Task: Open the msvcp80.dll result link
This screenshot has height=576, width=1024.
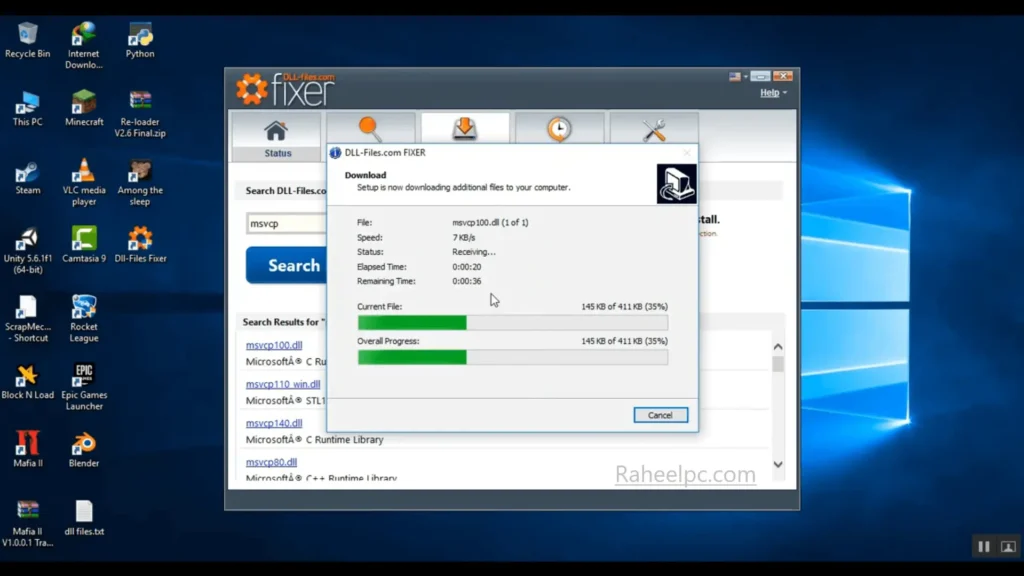Action: (271, 462)
